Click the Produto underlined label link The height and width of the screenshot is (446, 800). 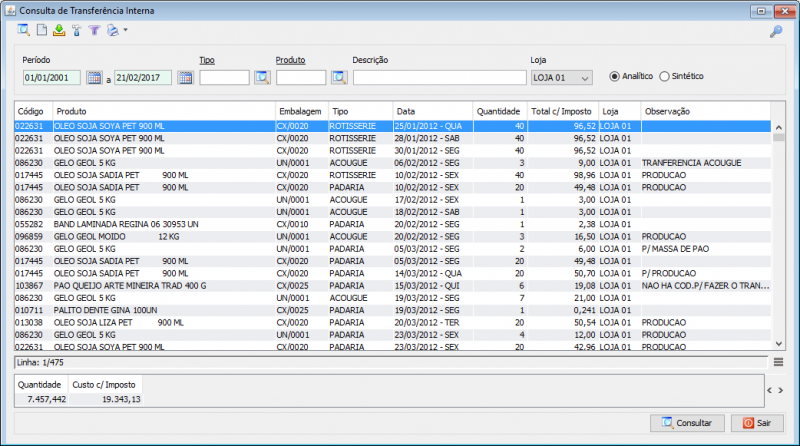click(x=290, y=60)
